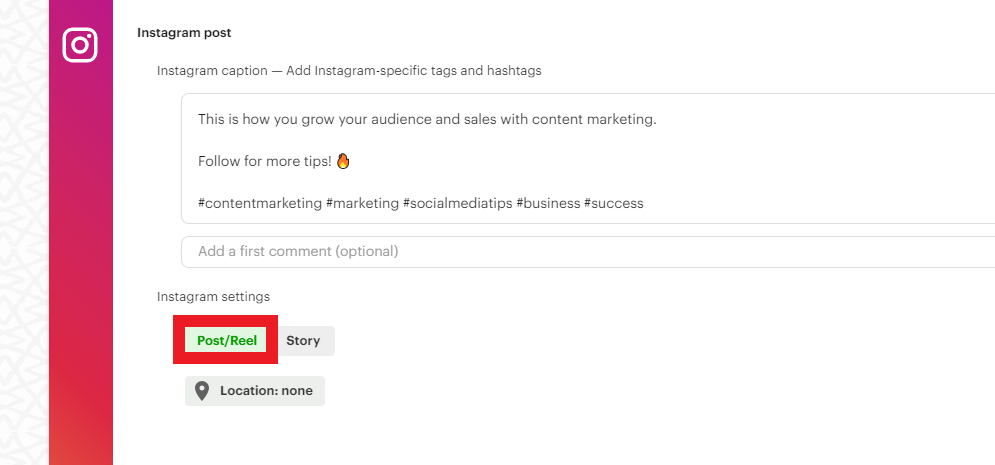
Task: Click the Location: none button text
Action: click(x=267, y=391)
